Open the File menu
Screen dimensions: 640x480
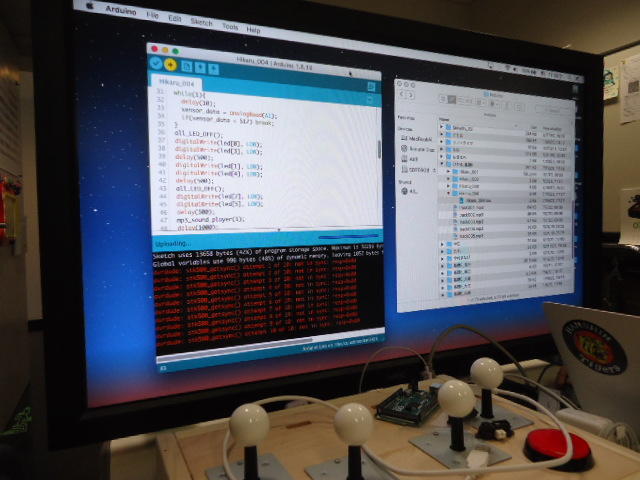click(152, 15)
